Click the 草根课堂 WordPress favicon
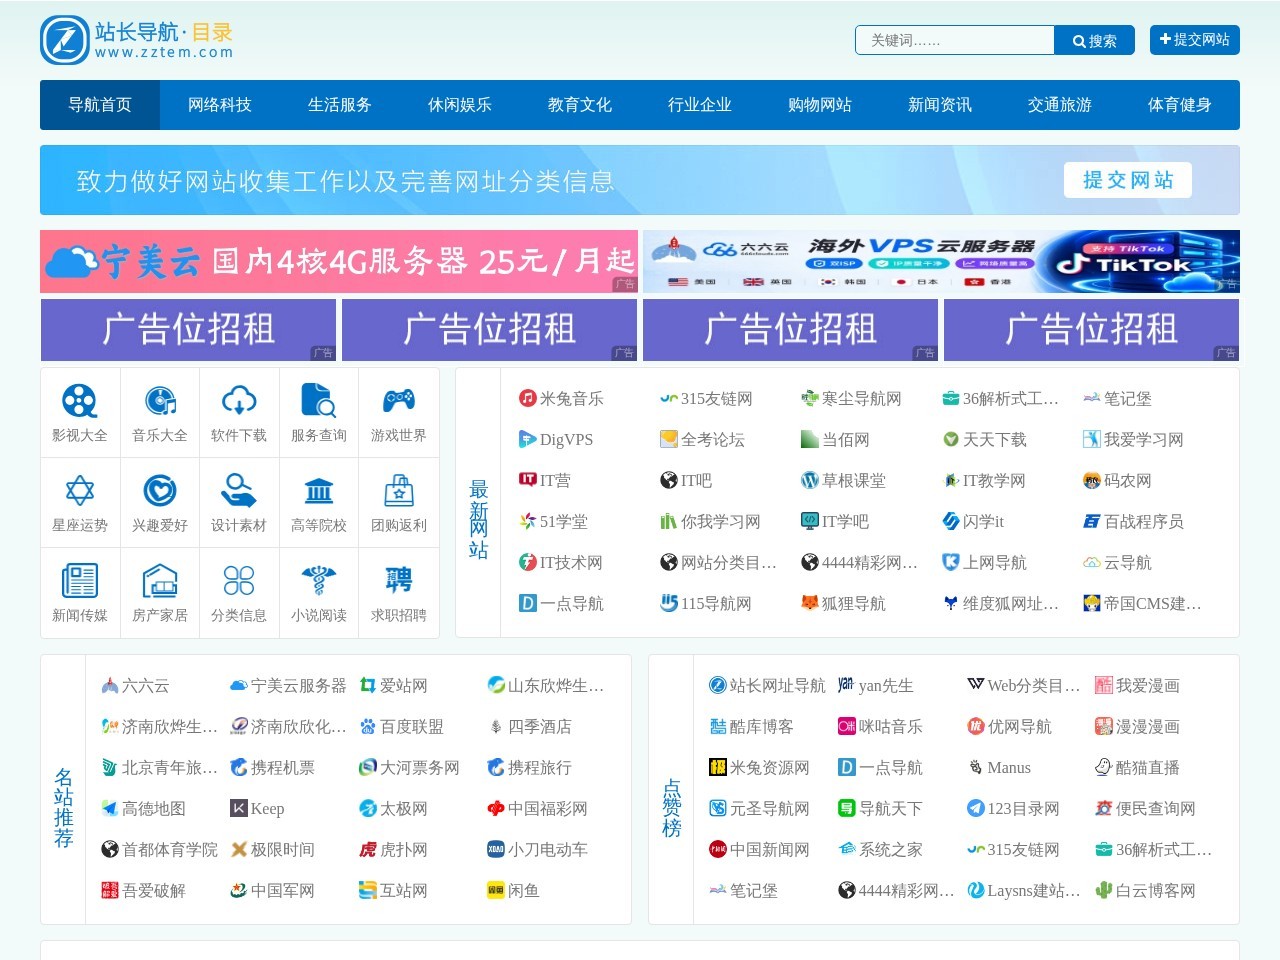This screenshot has height=960, width=1280. pos(810,480)
